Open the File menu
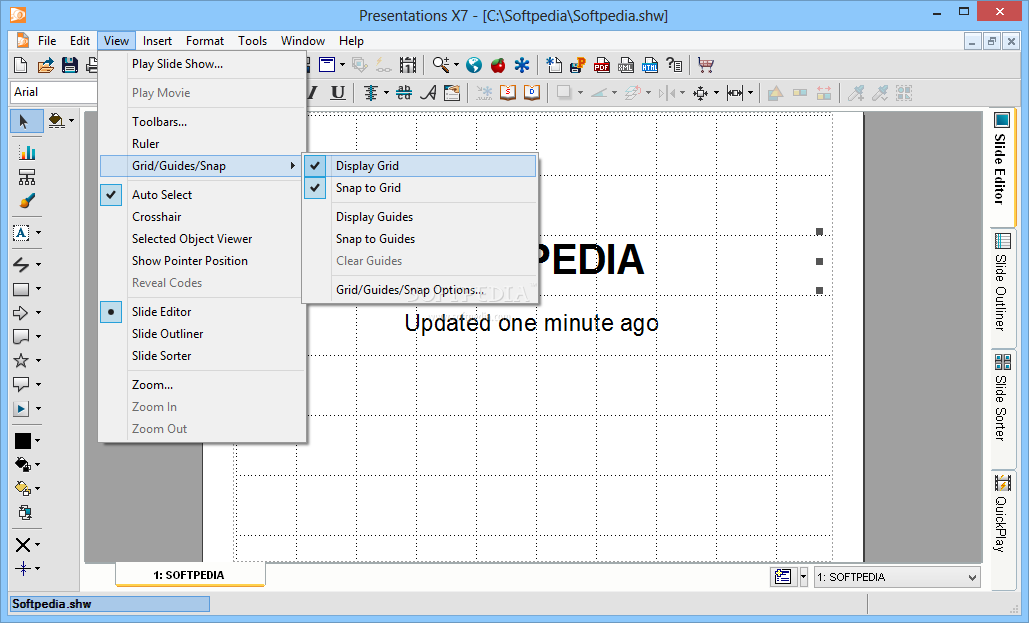 tap(47, 41)
